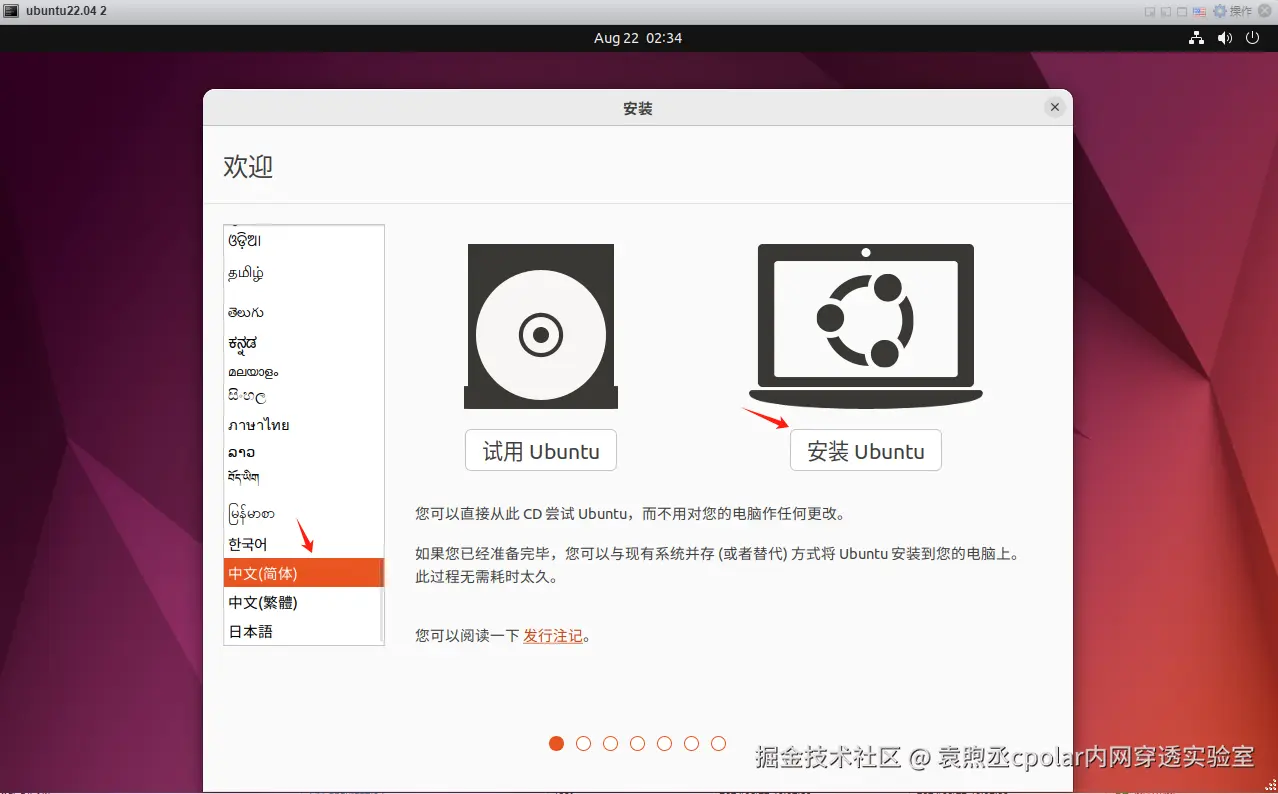This screenshot has width=1278, height=794.
Task: Select ภาษาไทย in the language list
Action: coord(304,424)
